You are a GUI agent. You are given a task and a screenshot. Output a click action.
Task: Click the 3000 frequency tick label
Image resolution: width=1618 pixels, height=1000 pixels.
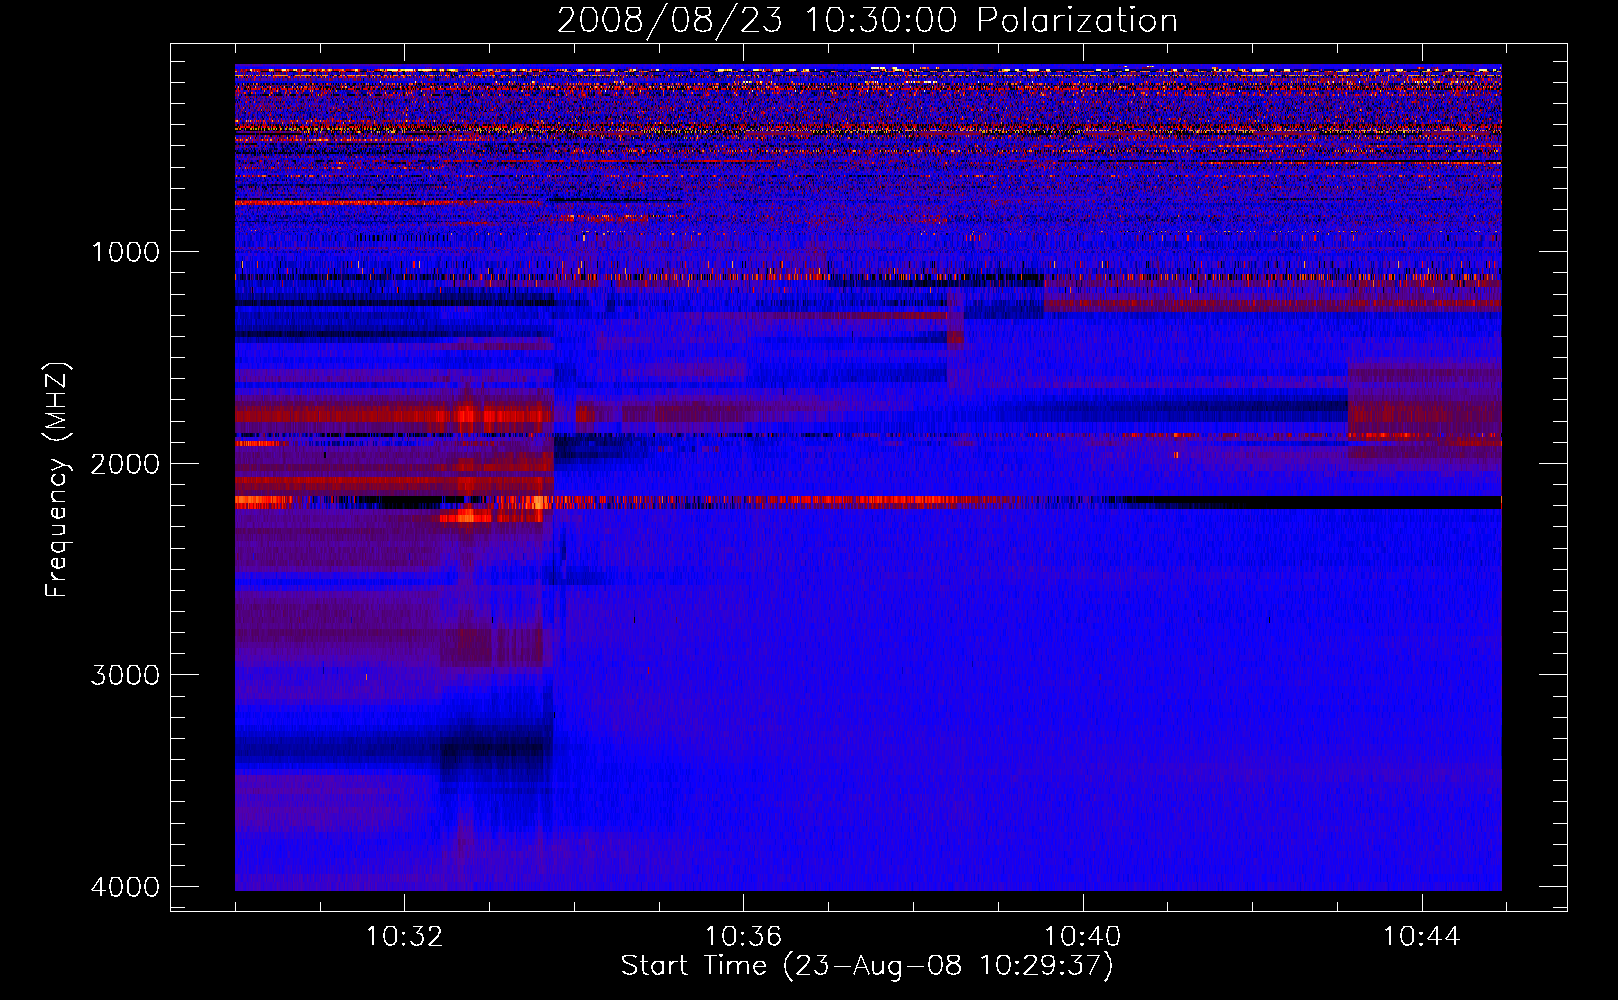125,675
